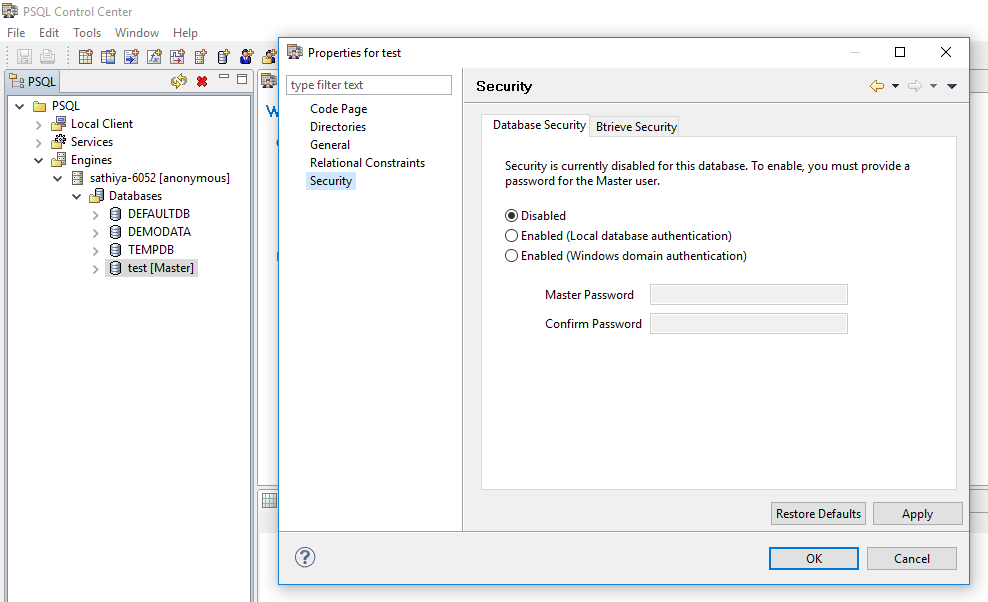This screenshot has height=602, width=988.
Task: Open the Tools menu
Action: (x=87, y=33)
